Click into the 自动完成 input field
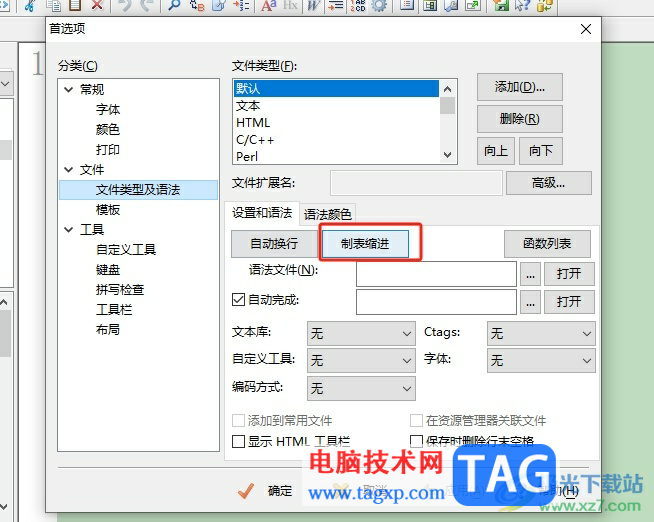This screenshot has height=522, width=654. click(436, 301)
